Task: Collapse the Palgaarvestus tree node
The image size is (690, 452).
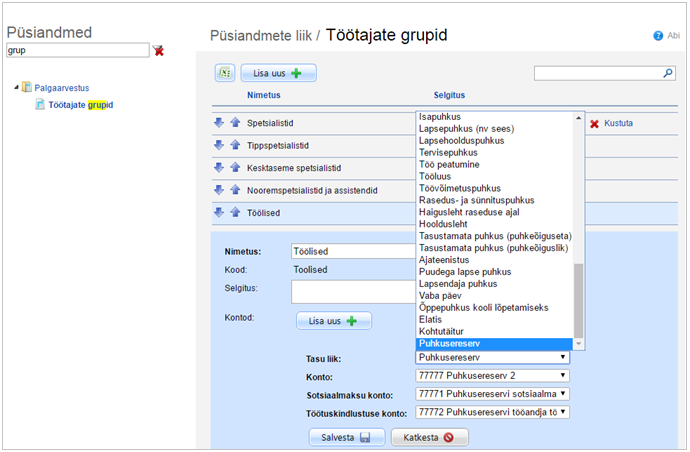Action: [x=16, y=87]
